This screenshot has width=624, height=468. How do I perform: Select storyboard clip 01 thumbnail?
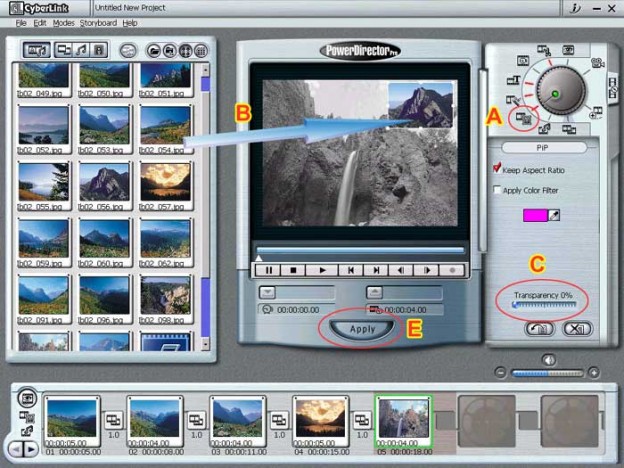pyautogui.click(x=72, y=419)
